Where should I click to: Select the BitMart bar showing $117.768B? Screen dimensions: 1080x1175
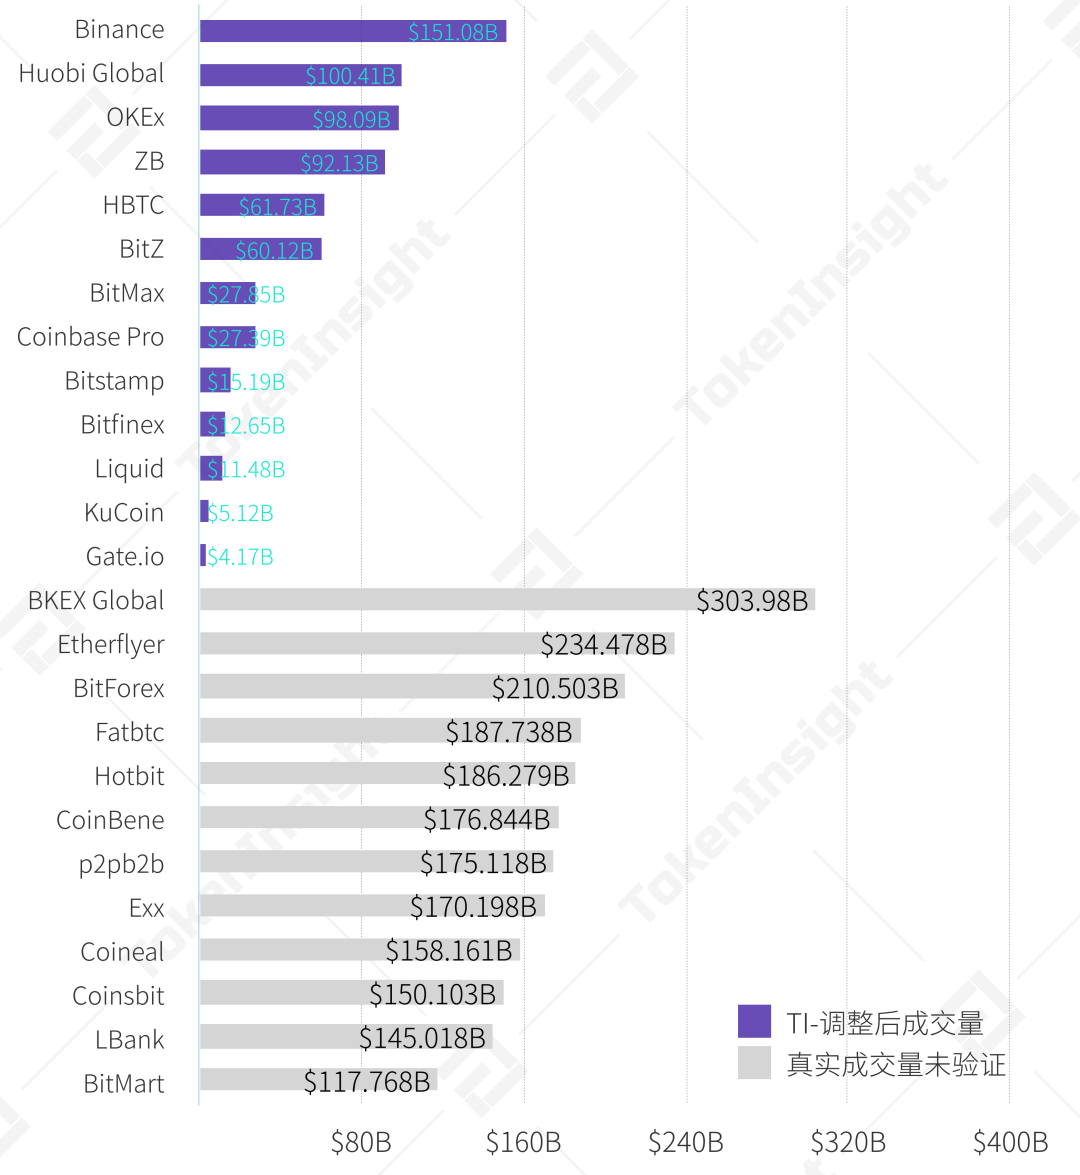point(317,1081)
